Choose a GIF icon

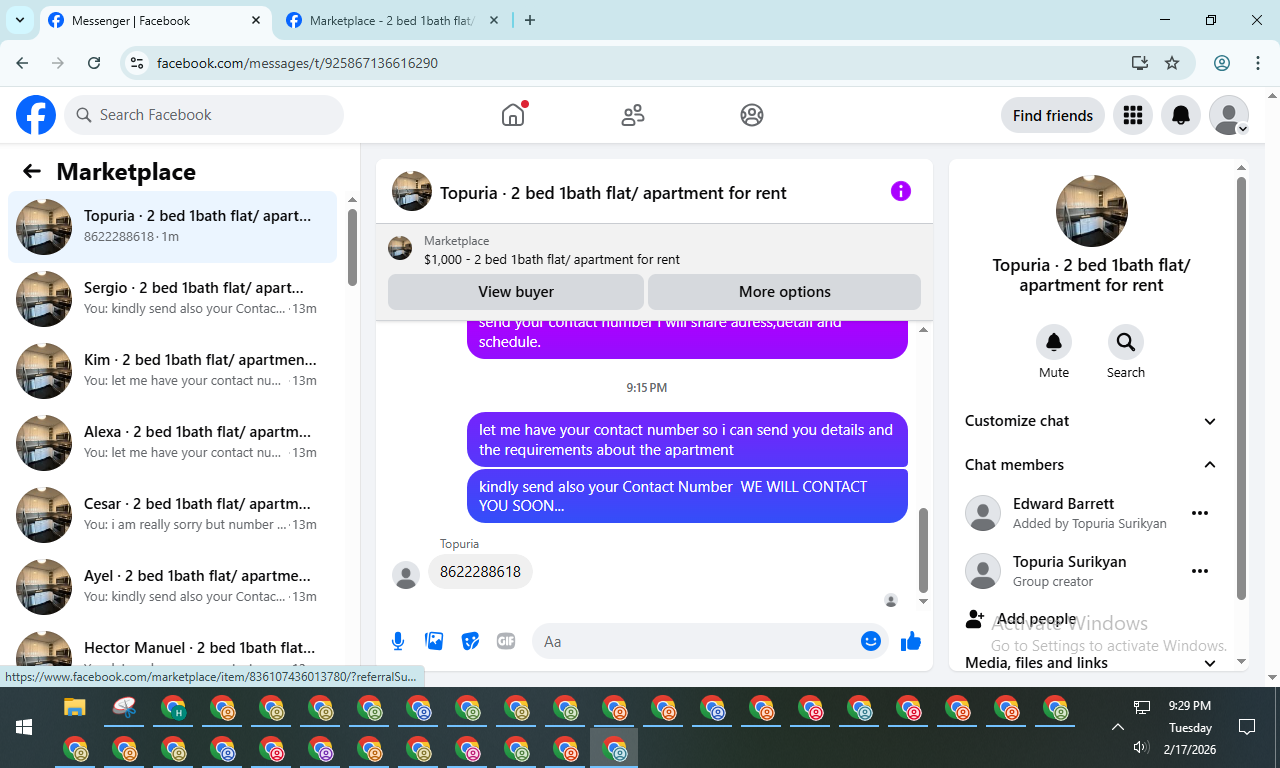point(506,641)
